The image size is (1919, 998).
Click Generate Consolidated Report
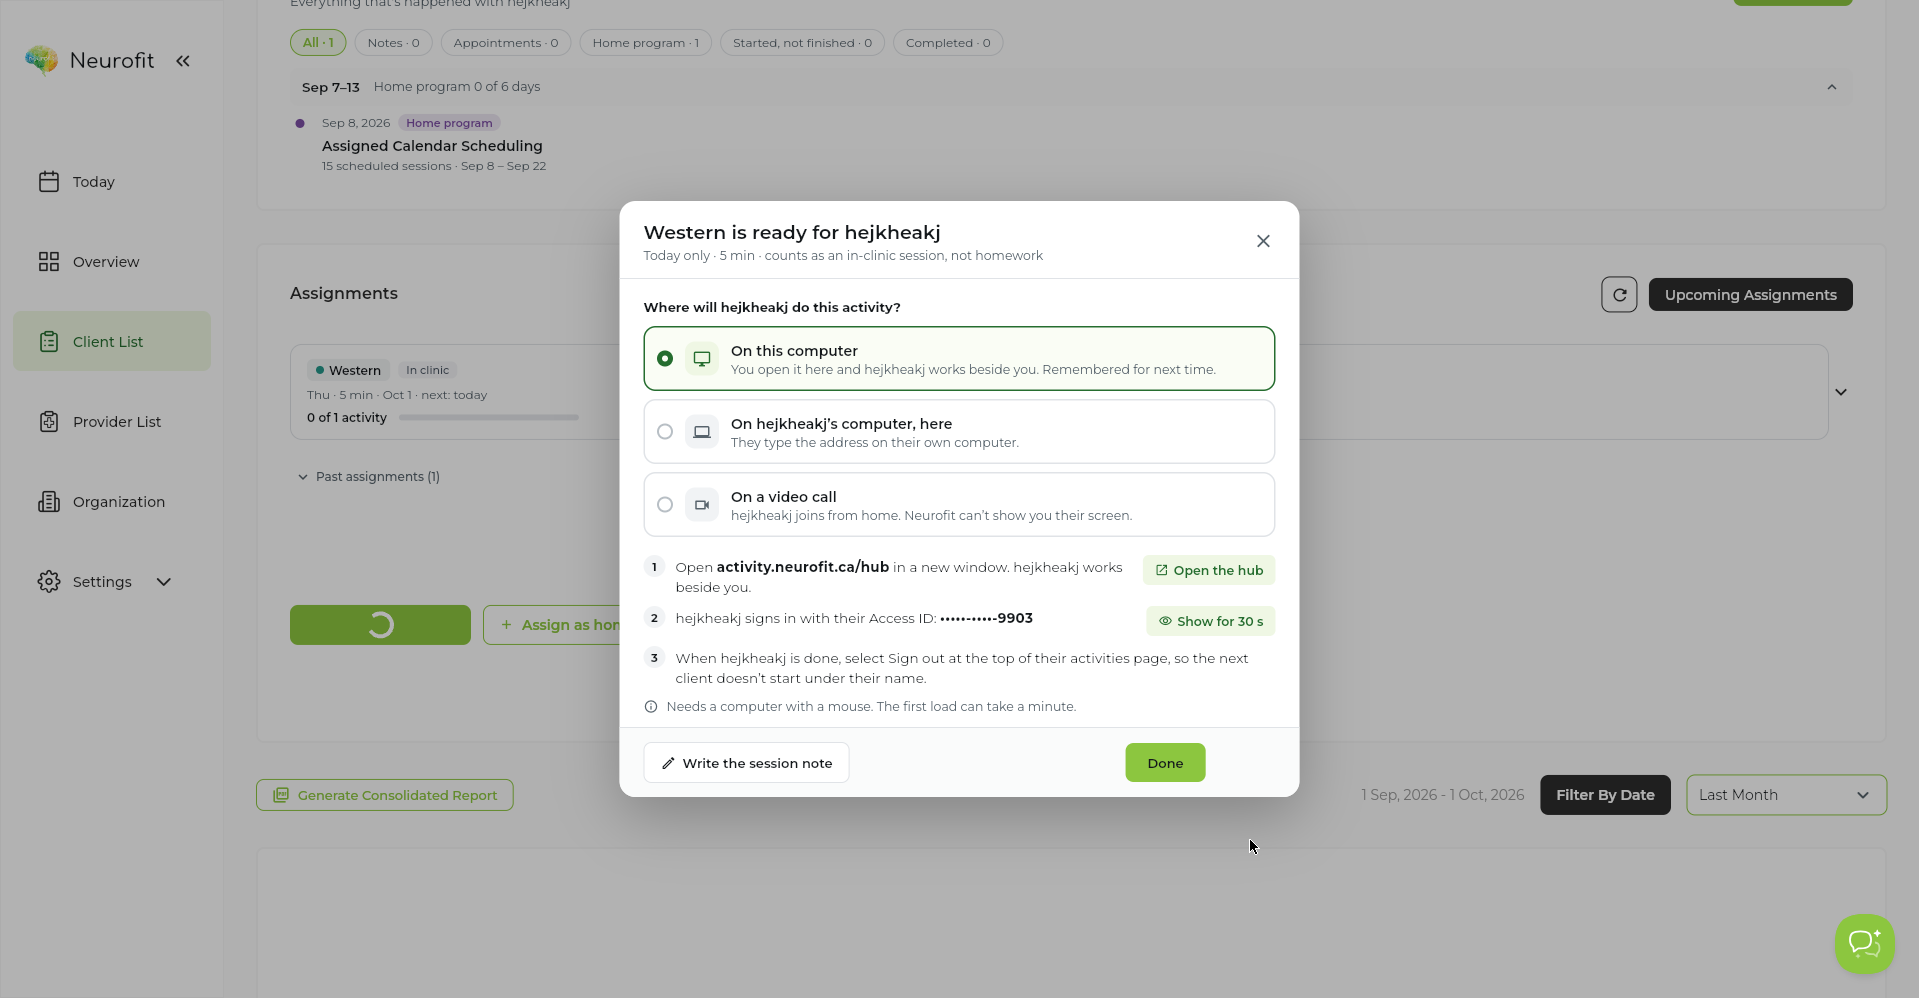pos(385,795)
